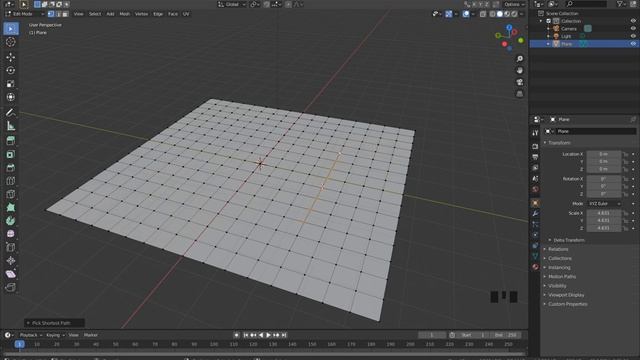Select the Spin tool
640x360 pixels.
coord(11,221)
